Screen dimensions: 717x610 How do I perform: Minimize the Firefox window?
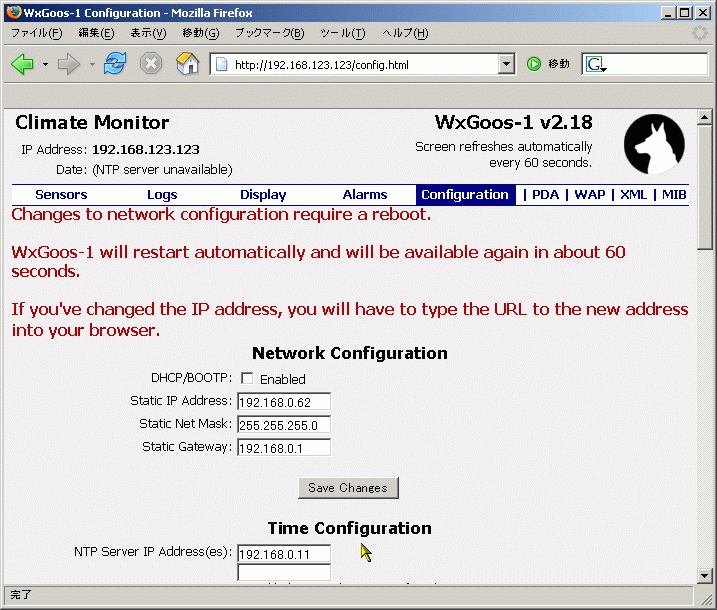click(669, 13)
